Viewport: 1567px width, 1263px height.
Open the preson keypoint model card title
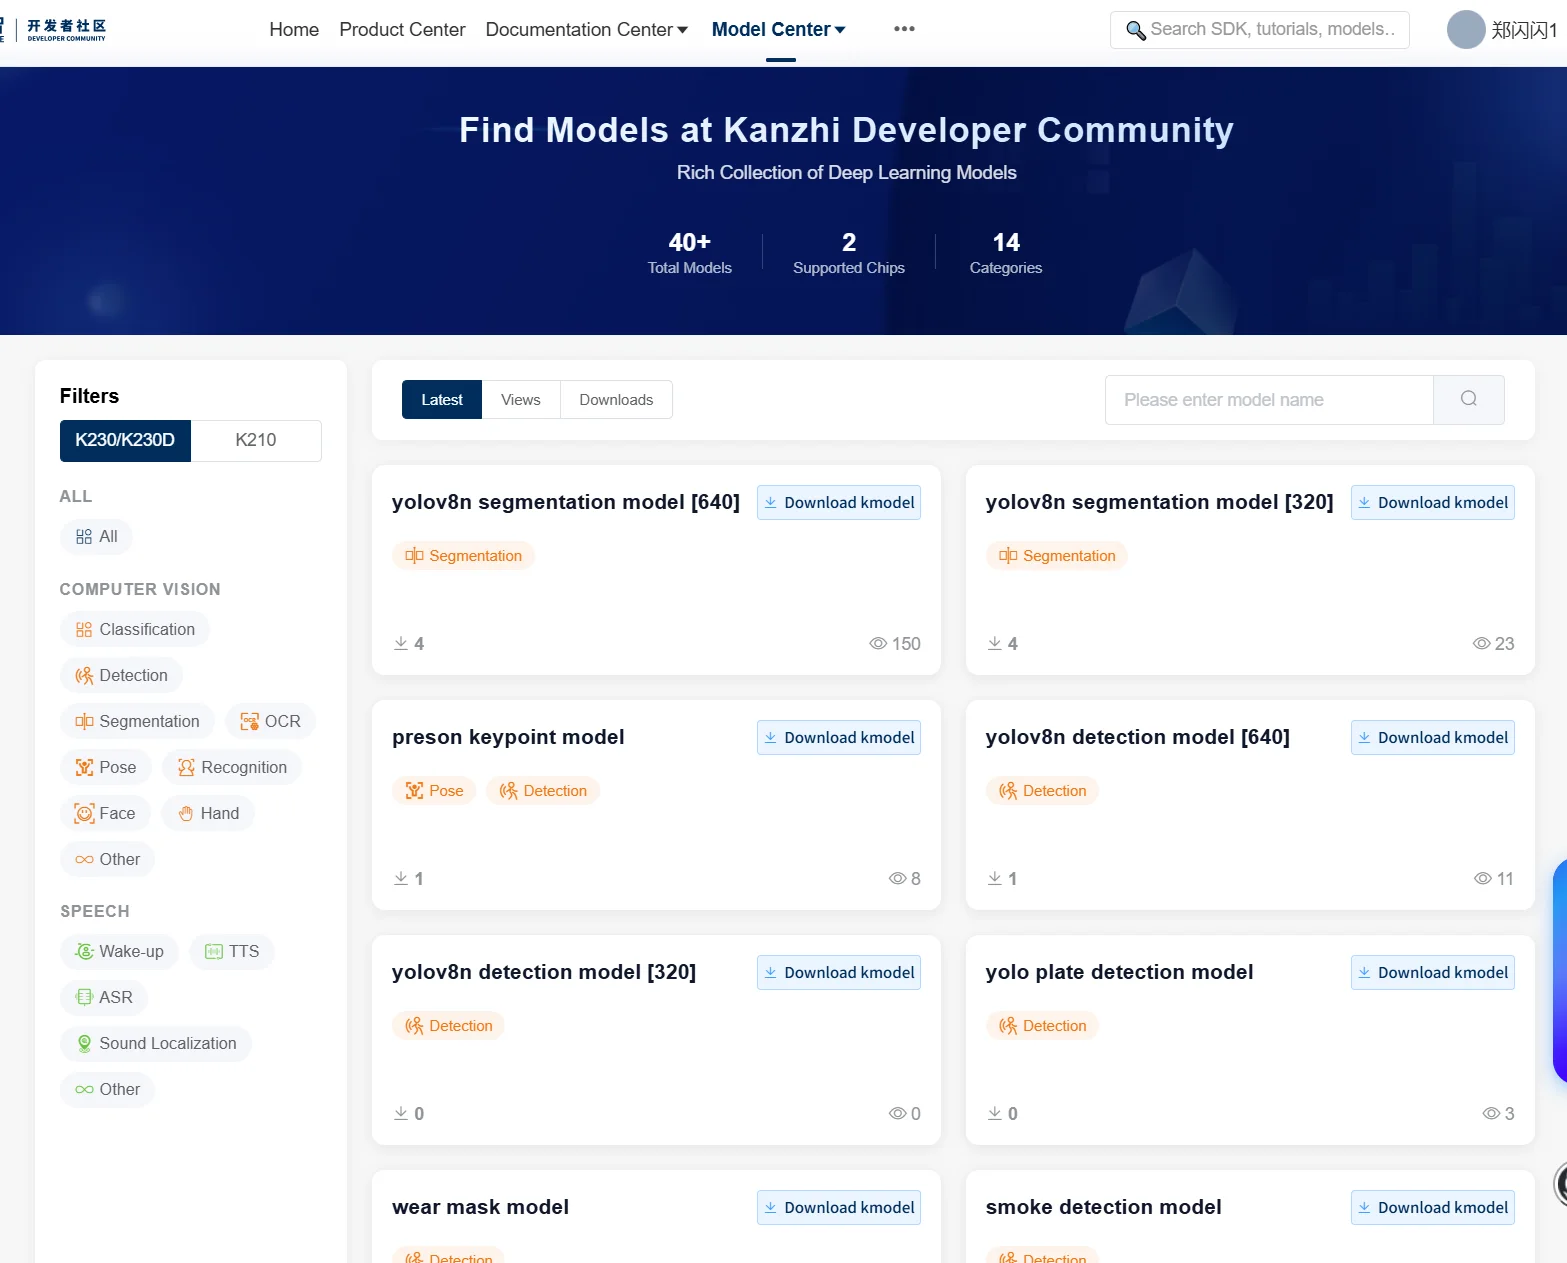(508, 737)
